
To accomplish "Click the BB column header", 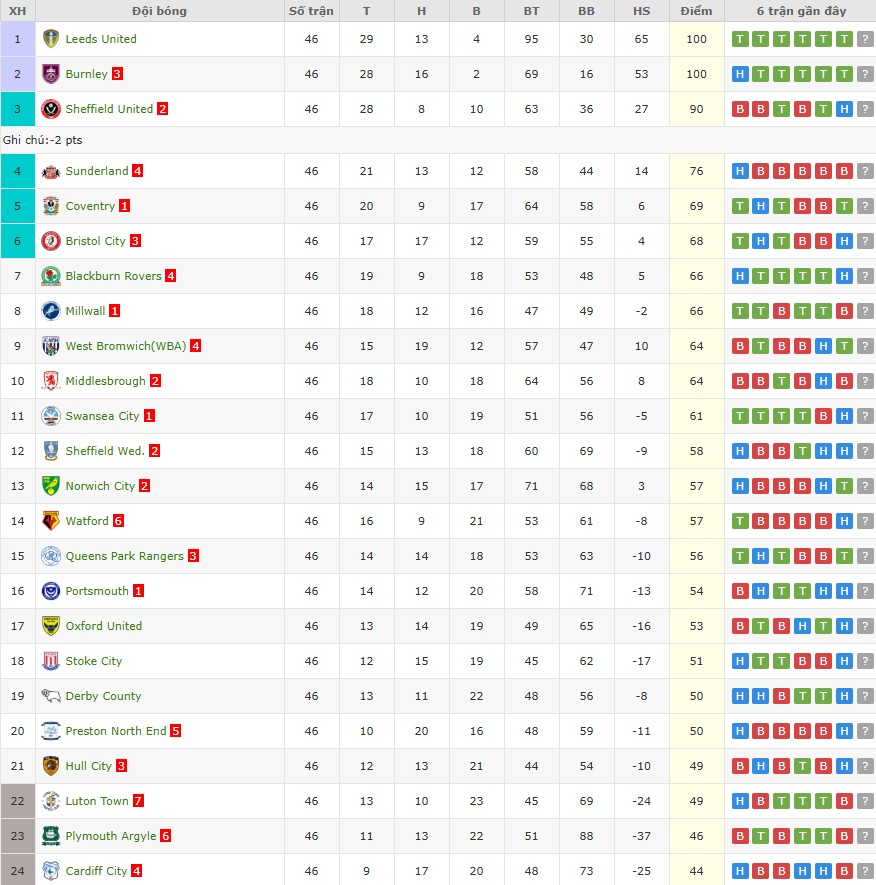I will pyautogui.click(x=586, y=11).
